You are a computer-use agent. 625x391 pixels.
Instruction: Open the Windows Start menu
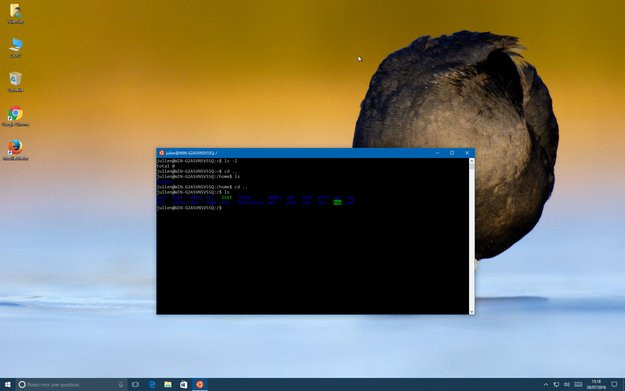click(8, 385)
